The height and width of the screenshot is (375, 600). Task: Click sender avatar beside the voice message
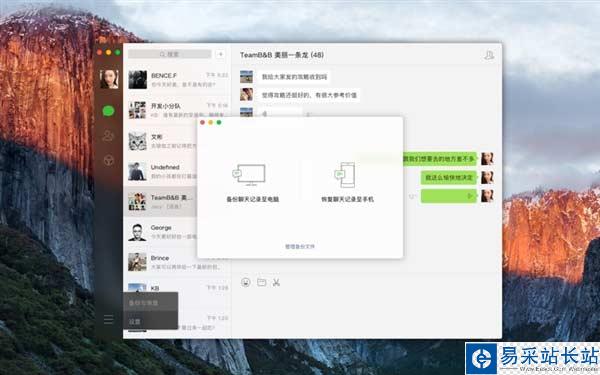coord(487,196)
